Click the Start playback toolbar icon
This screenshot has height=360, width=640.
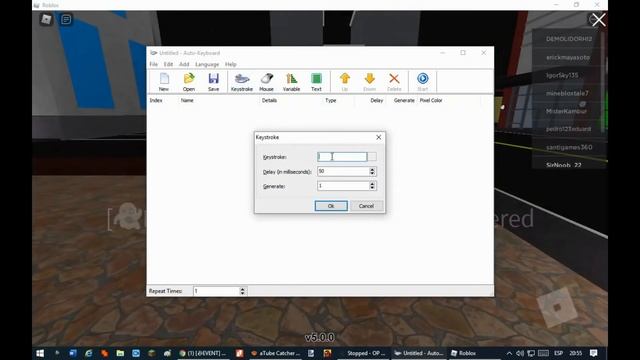pos(422,82)
